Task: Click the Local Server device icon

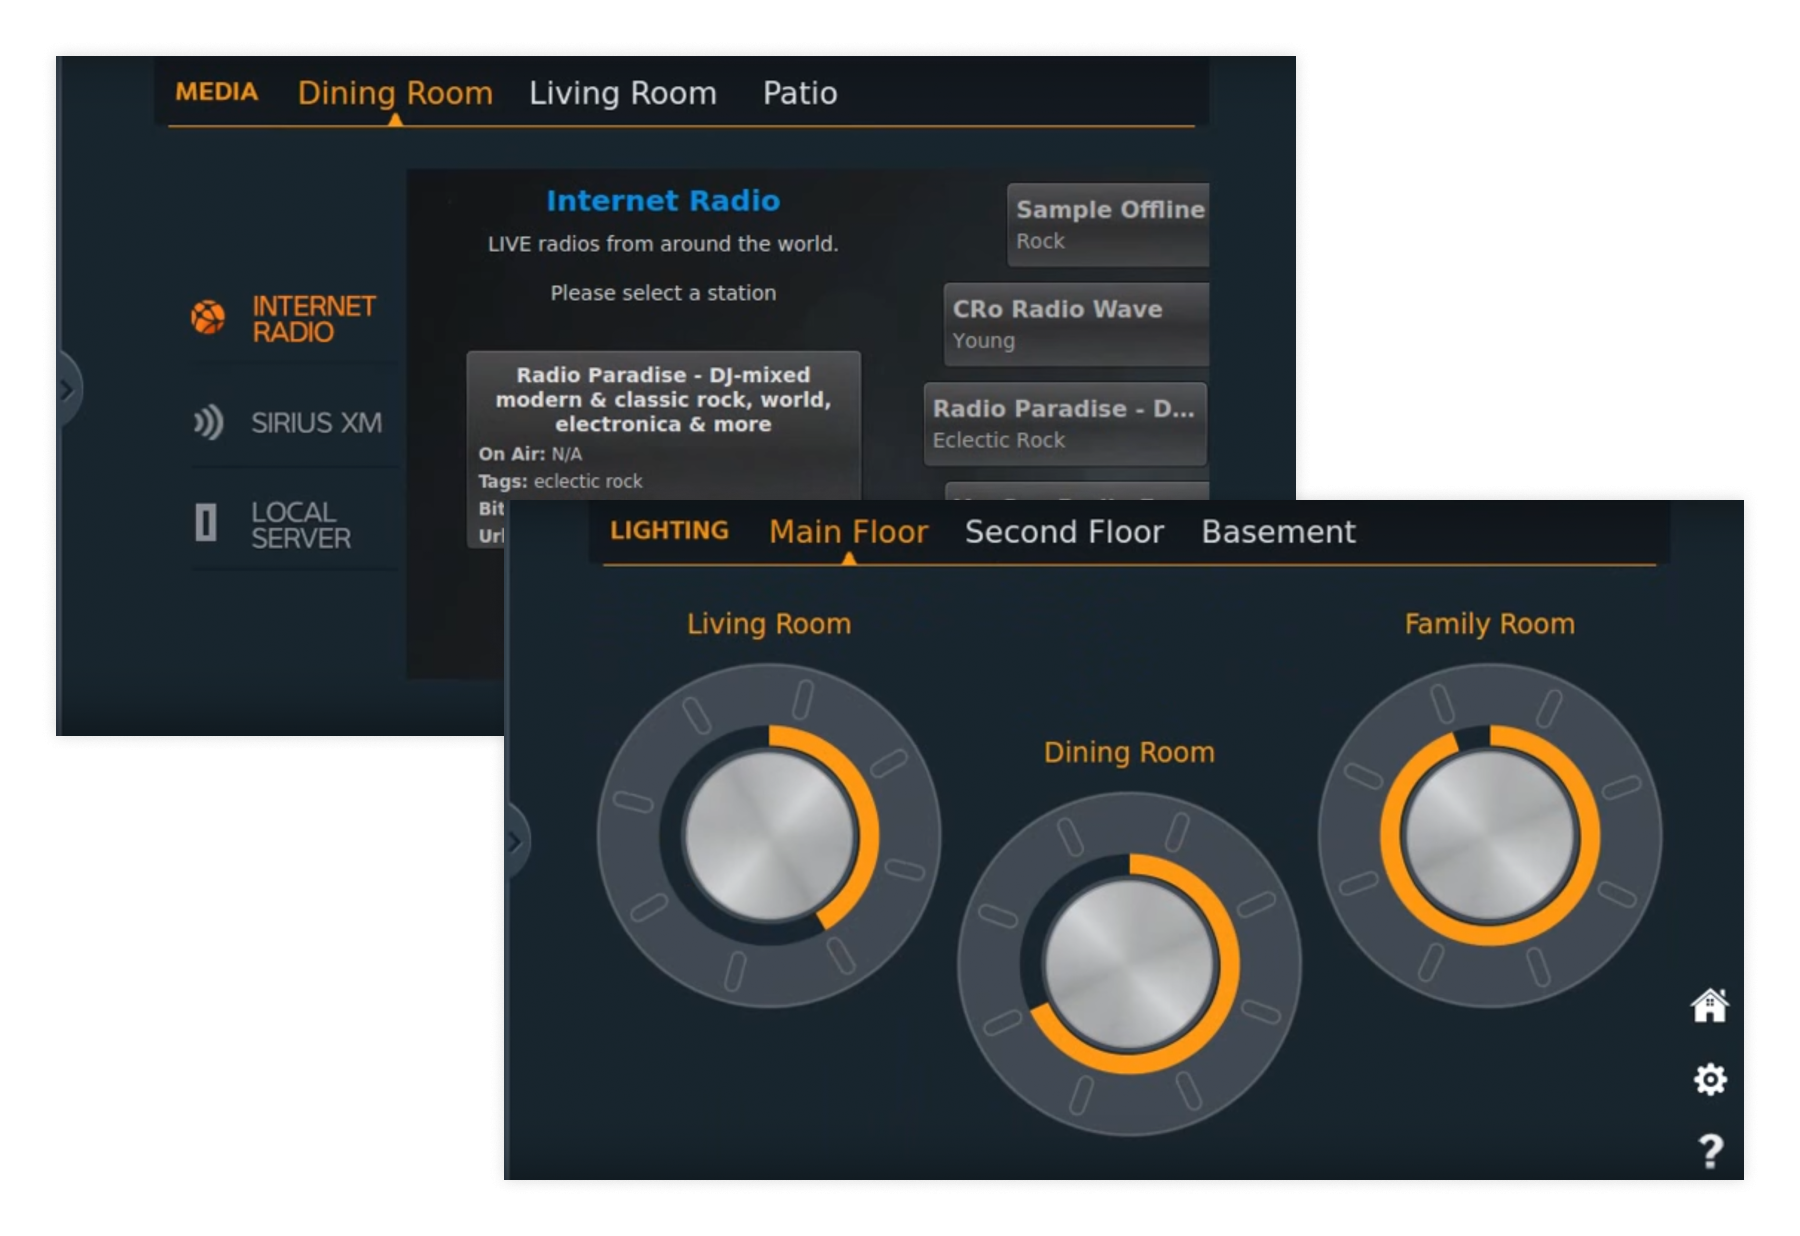Action: click(206, 523)
